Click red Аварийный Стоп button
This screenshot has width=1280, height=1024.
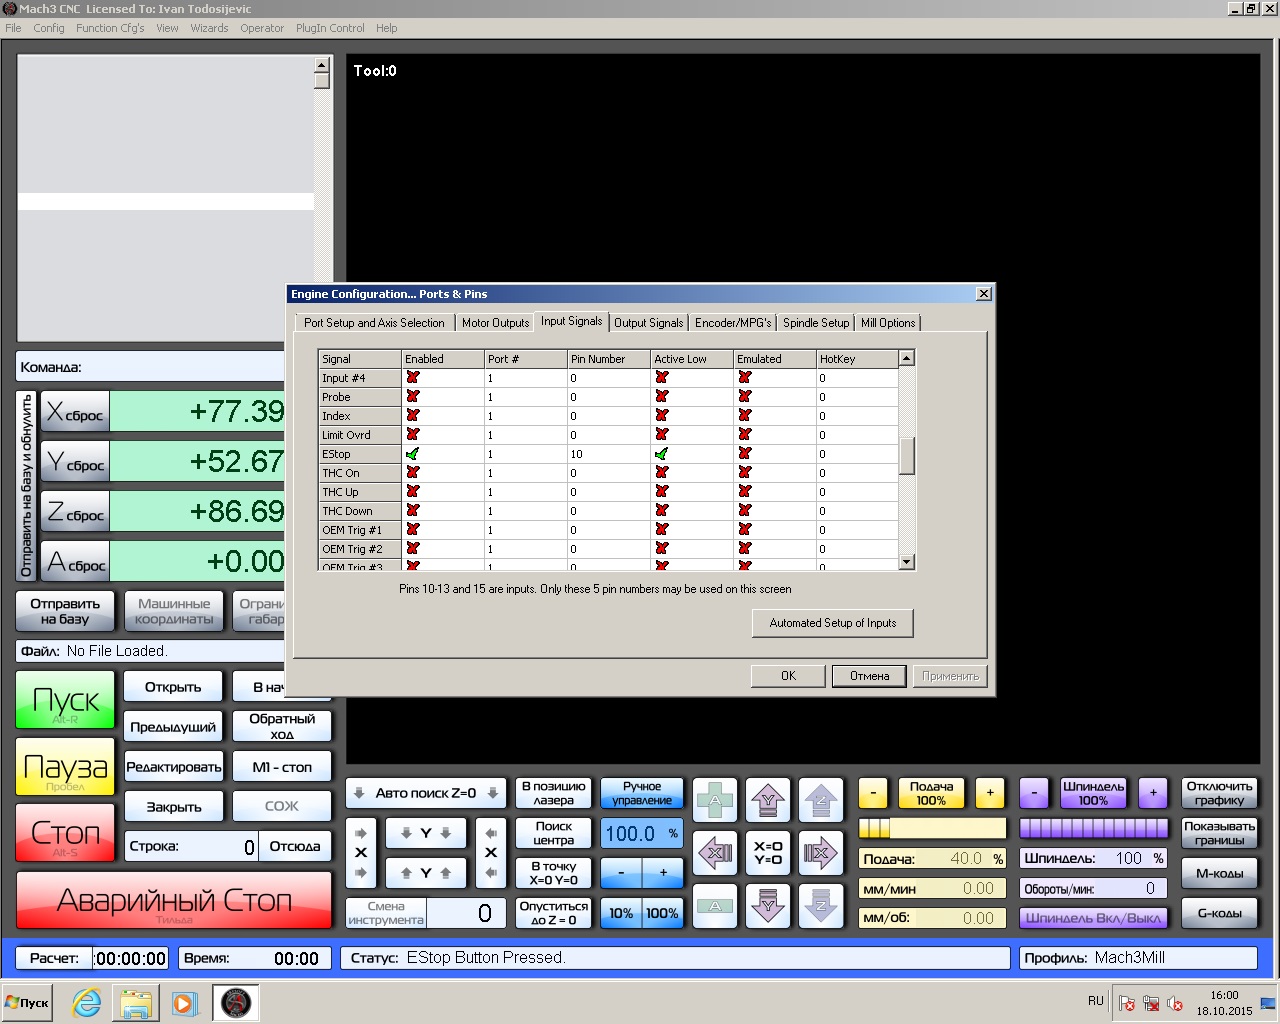[174, 900]
